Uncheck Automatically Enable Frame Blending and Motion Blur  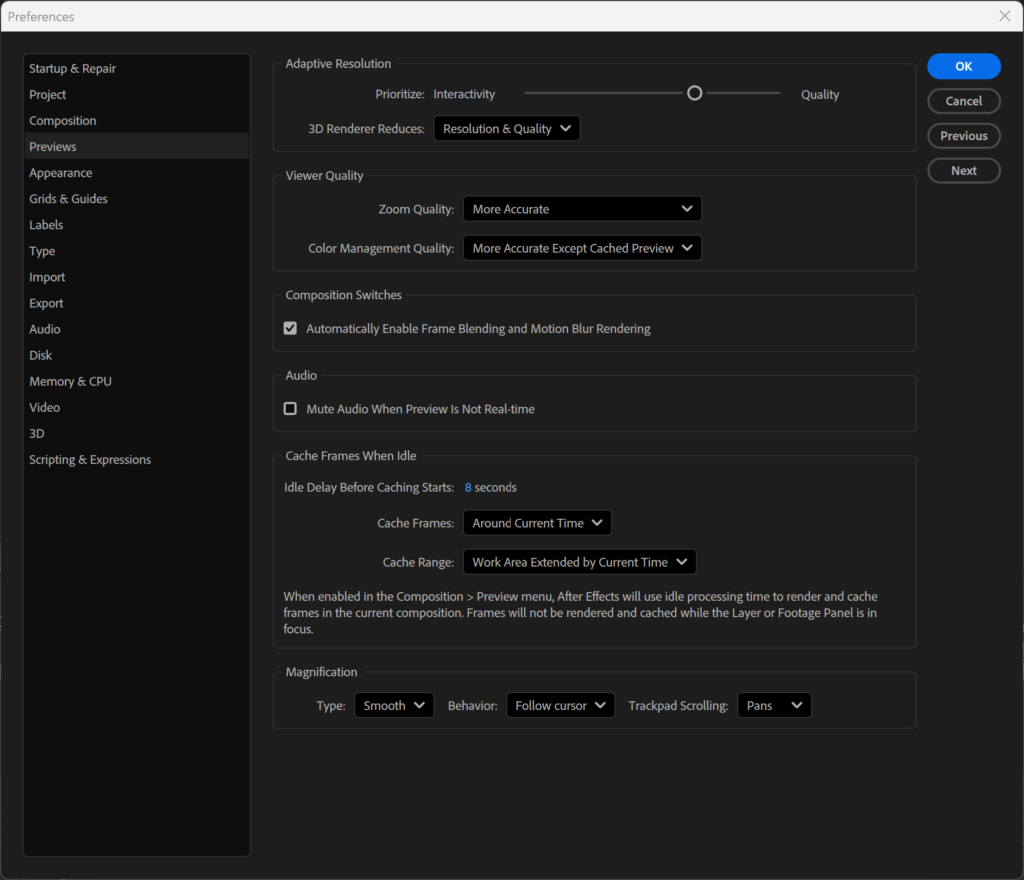pyautogui.click(x=290, y=328)
